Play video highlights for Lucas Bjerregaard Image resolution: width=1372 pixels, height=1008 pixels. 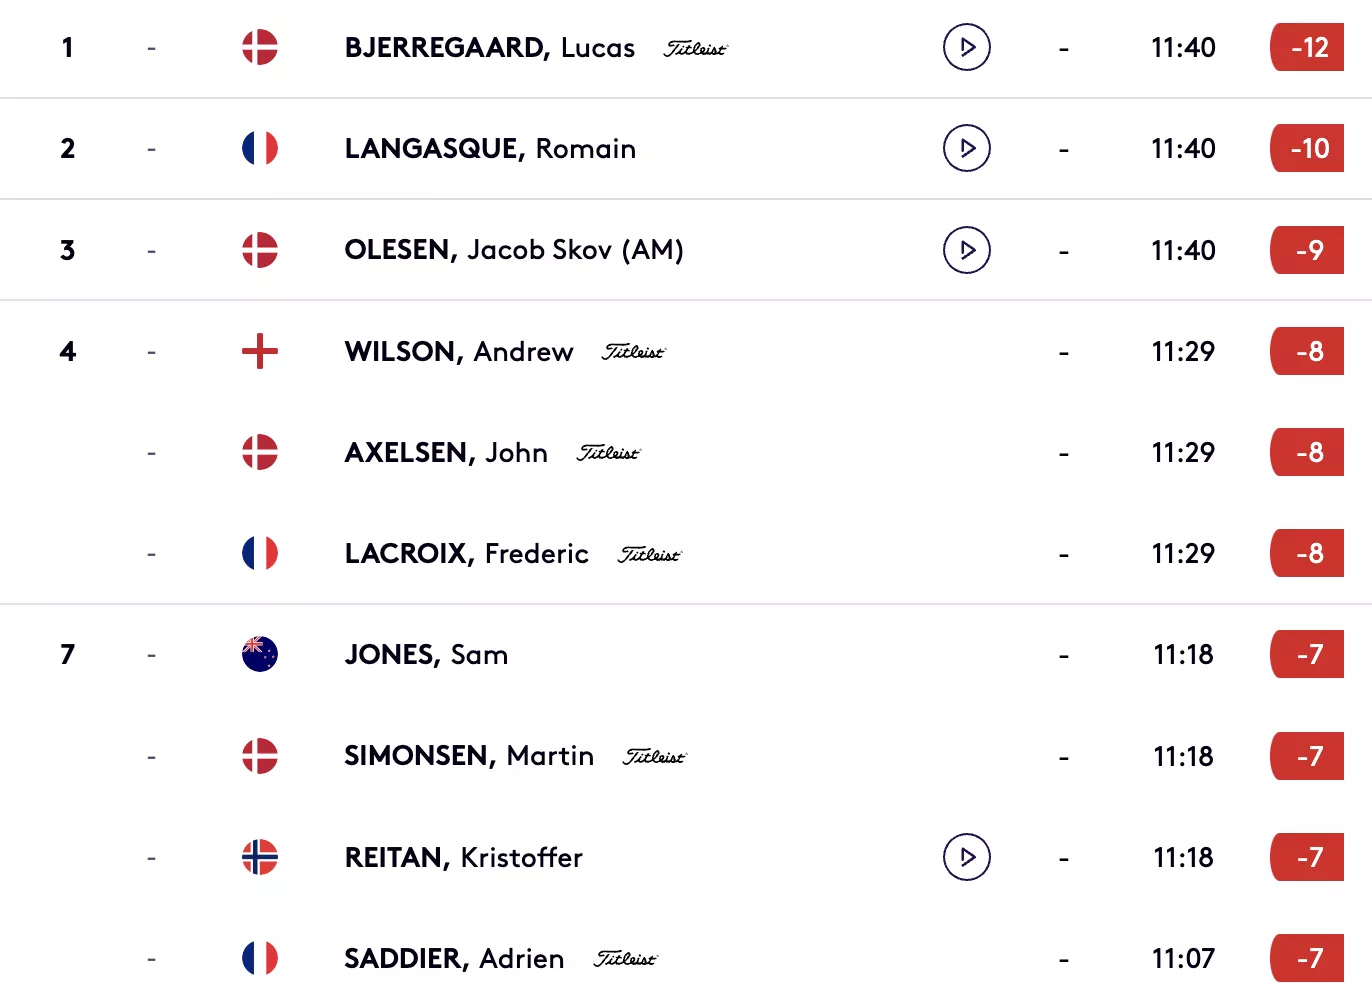(x=966, y=47)
